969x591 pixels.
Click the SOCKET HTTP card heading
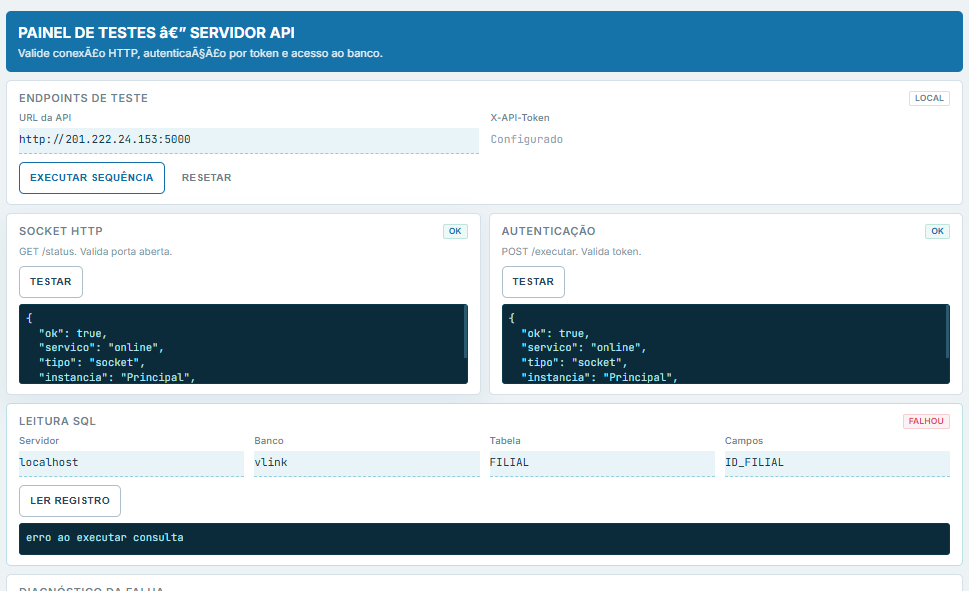61,231
